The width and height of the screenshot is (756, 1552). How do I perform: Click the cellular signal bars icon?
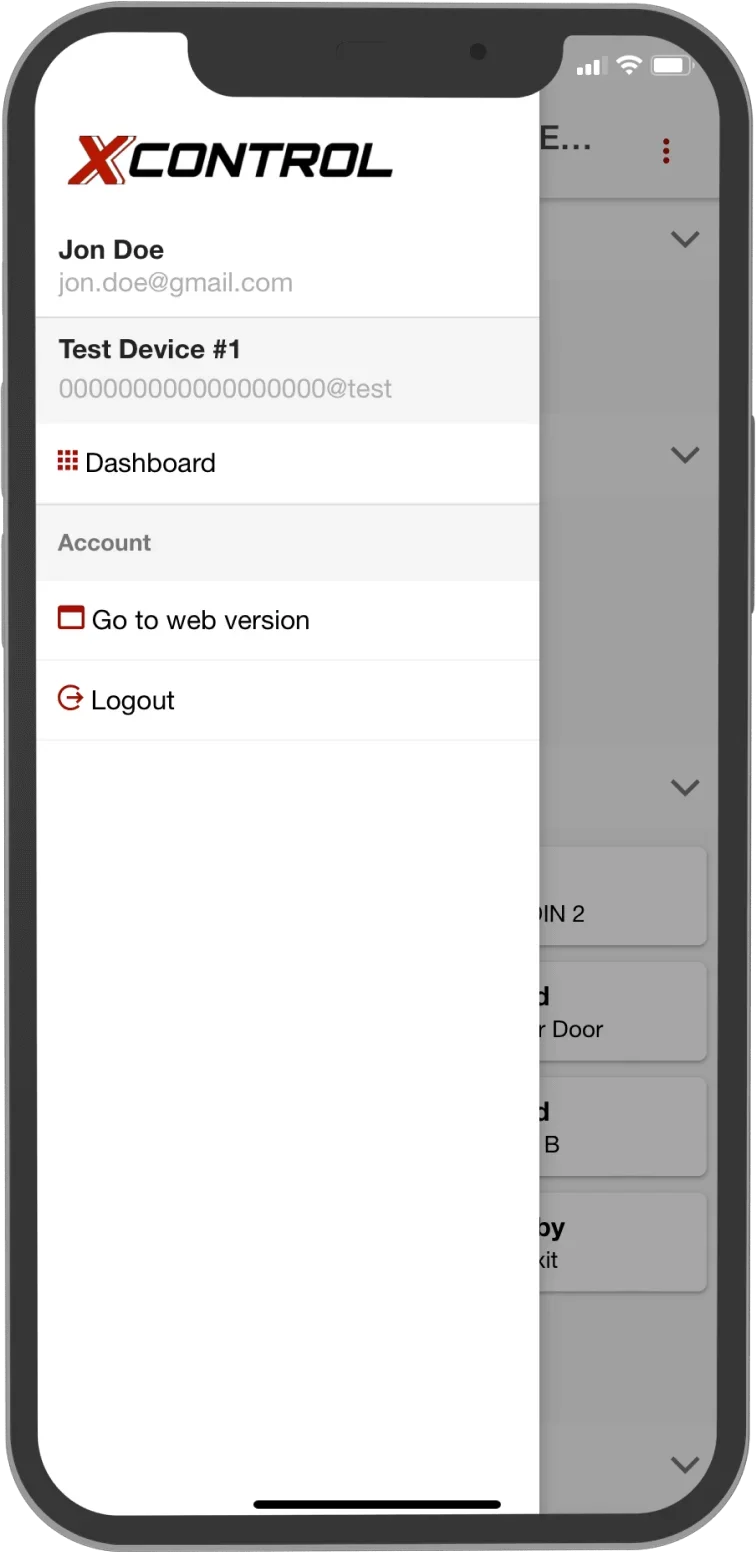click(x=592, y=66)
